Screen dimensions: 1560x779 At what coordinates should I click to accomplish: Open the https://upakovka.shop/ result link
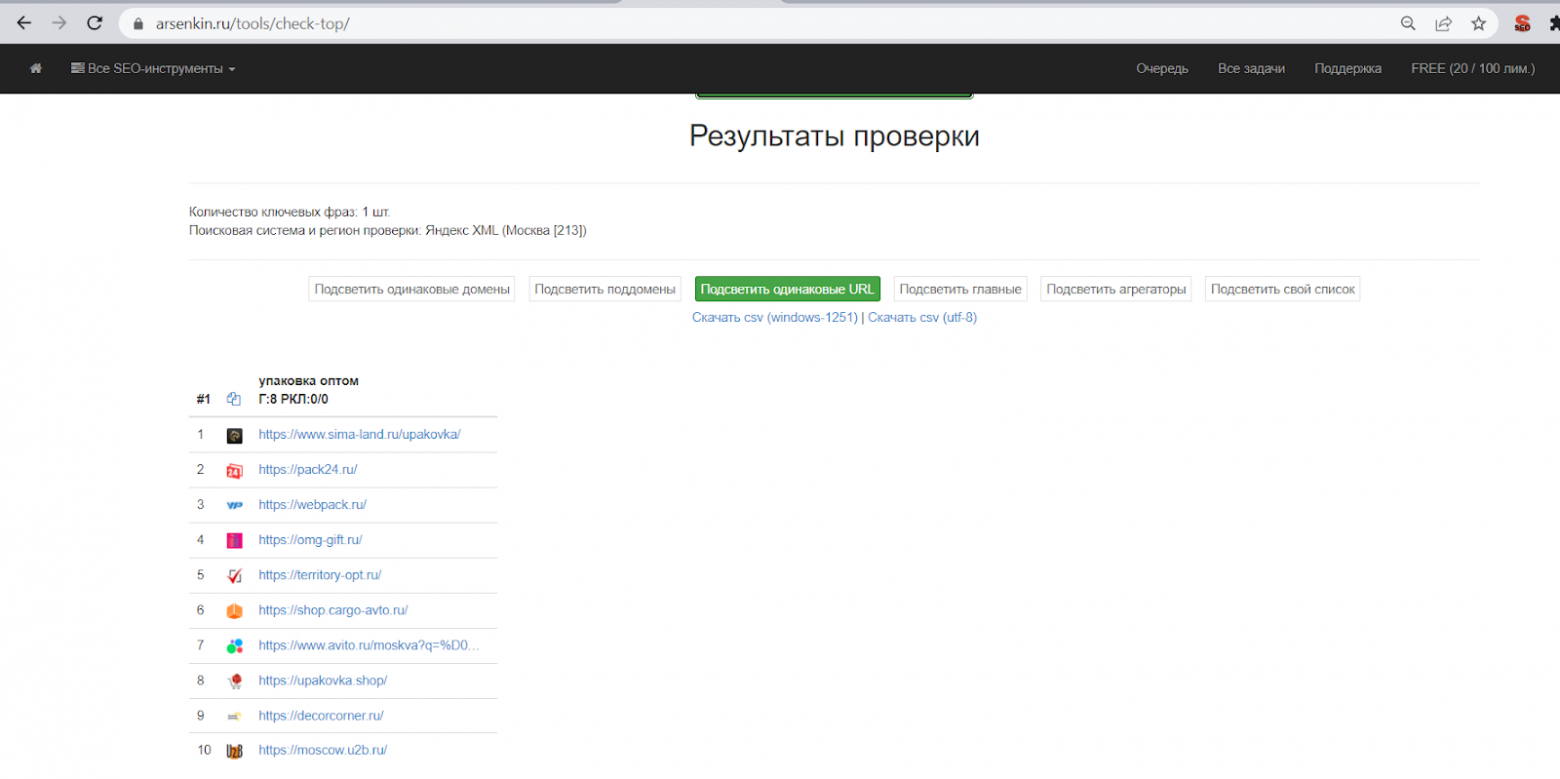click(x=323, y=680)
